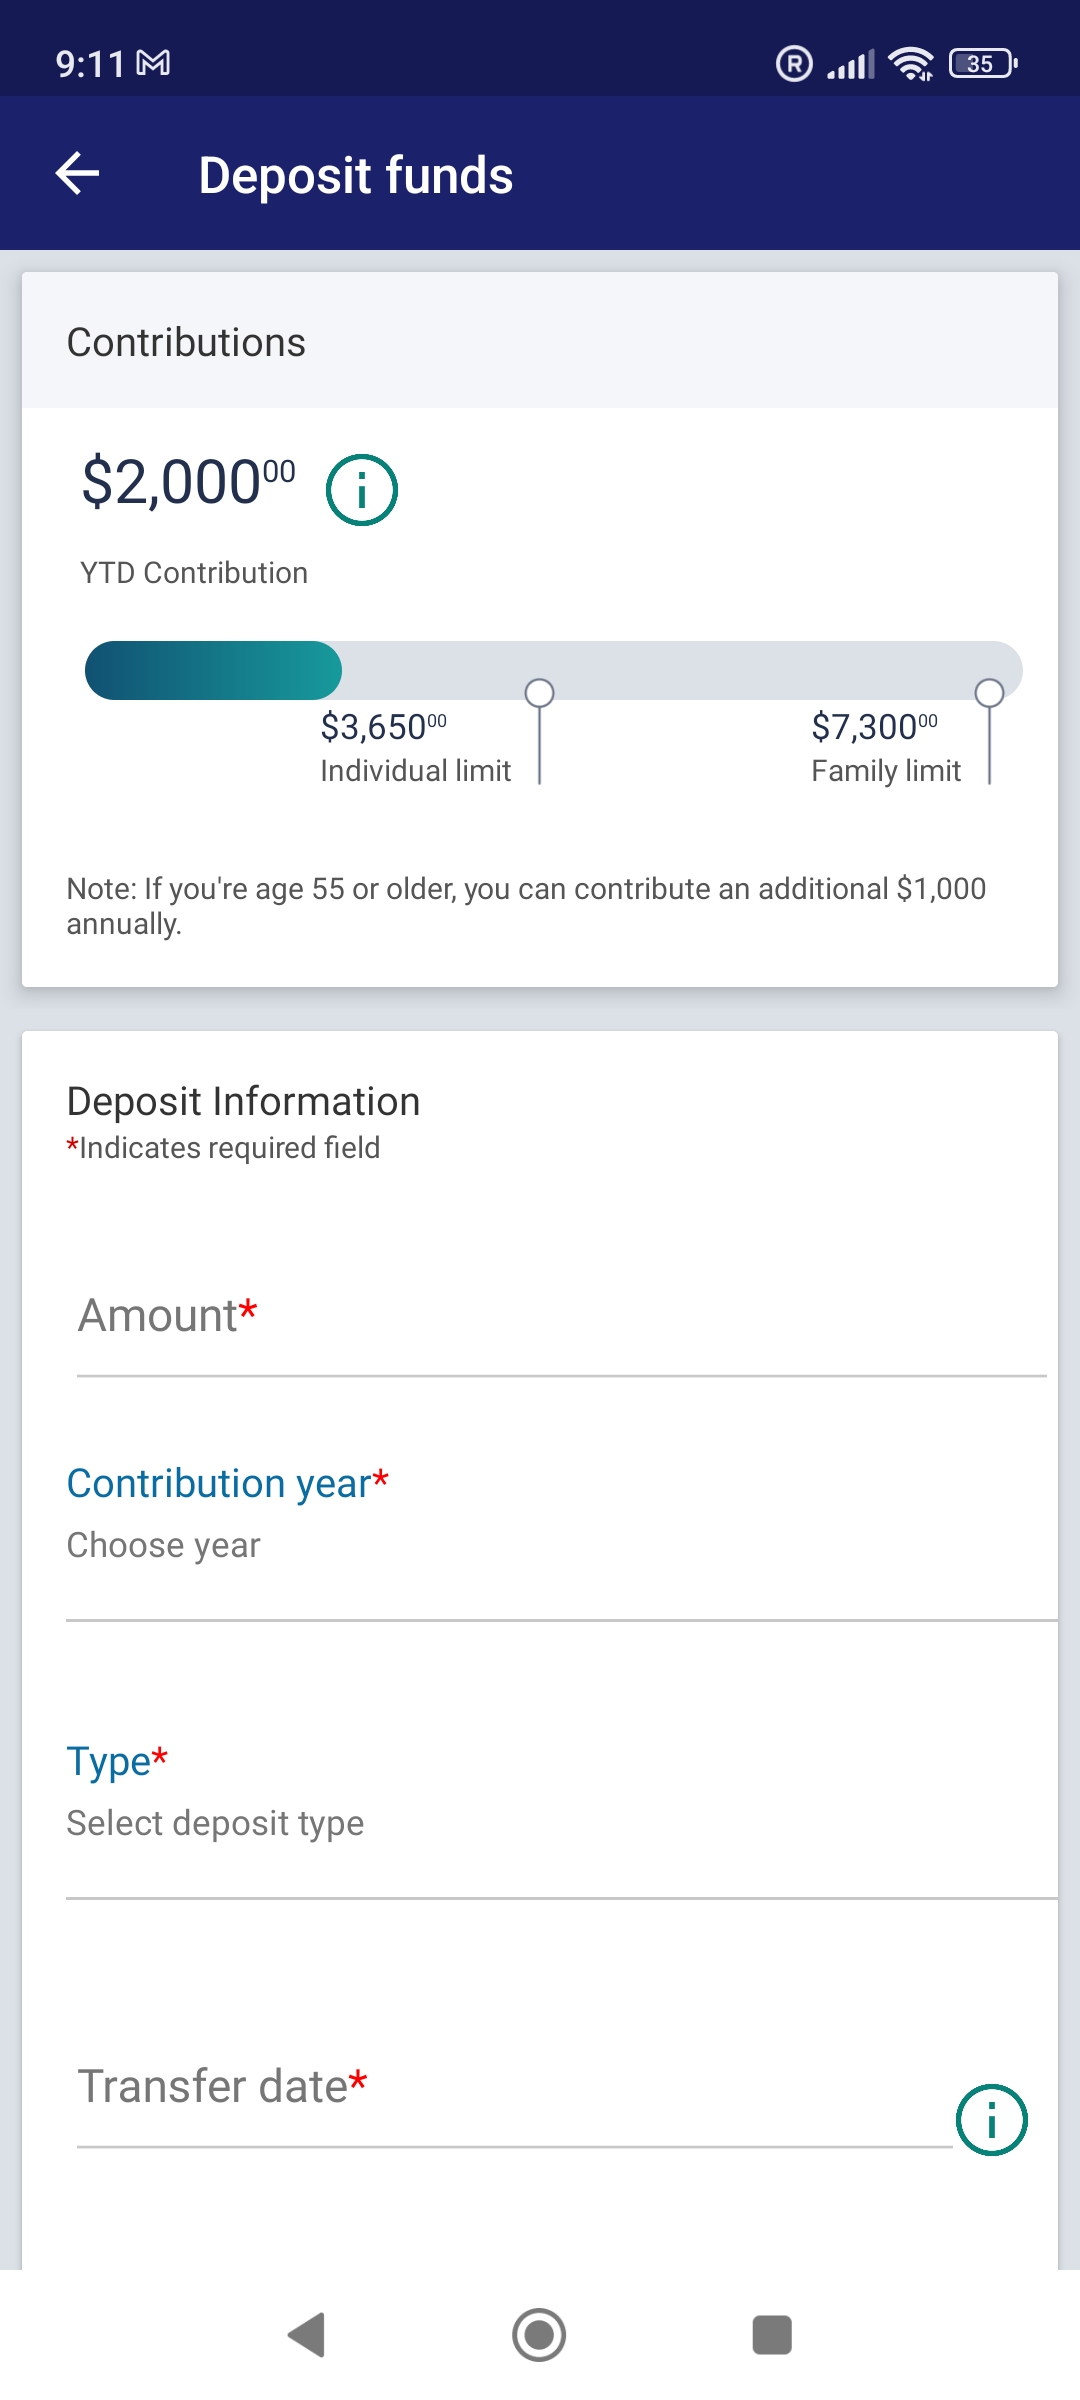This screenshot has width=1080, height=2400.
Task: Tap the Wi-Fi status icon
Action: [x=911, y=64]
